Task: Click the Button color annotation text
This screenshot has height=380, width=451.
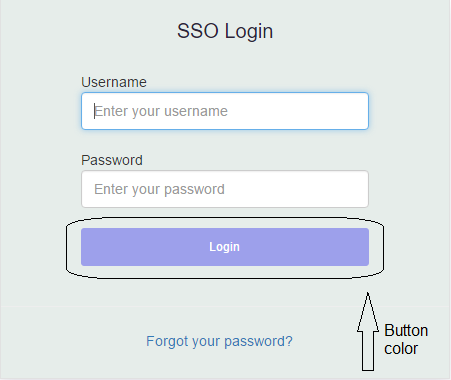Action: 406,339
